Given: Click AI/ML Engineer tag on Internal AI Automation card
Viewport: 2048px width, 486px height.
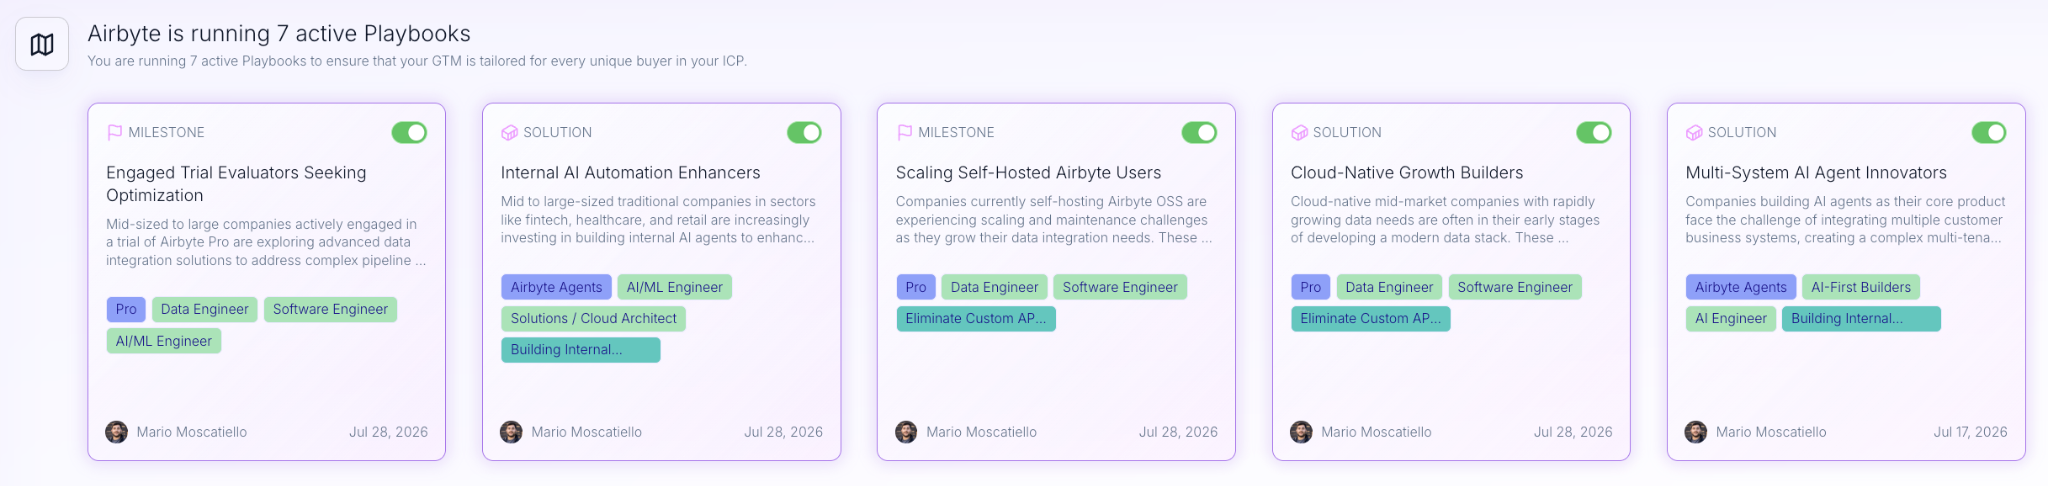Looking at the screenshot, I should tap(674, 287).
